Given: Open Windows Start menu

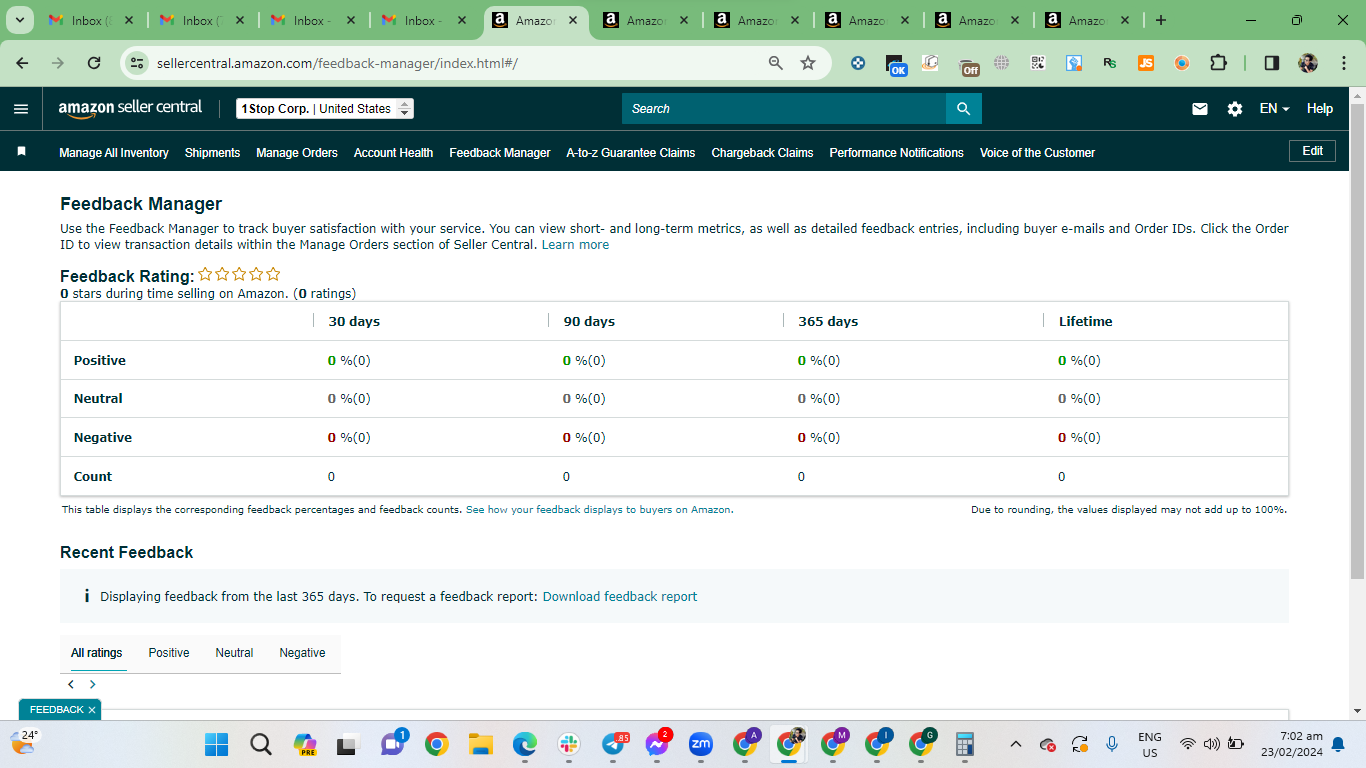Looking at the screenshot, I should [216, 744].
